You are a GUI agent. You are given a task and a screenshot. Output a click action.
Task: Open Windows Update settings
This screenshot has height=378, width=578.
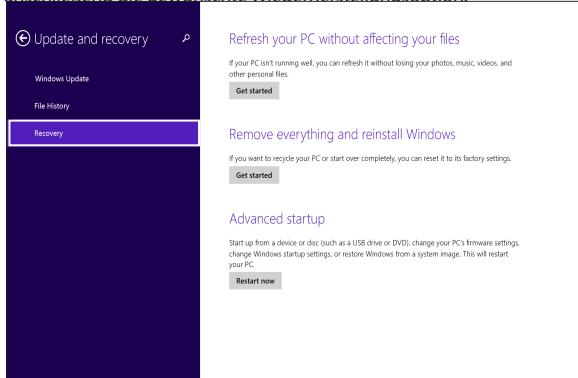pyautogui.click(x=62, y=79)
